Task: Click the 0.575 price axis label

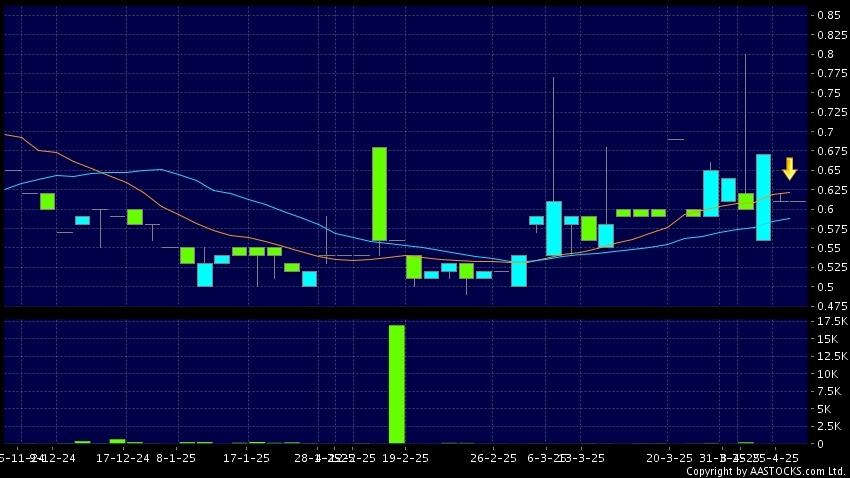Action: 832,229
